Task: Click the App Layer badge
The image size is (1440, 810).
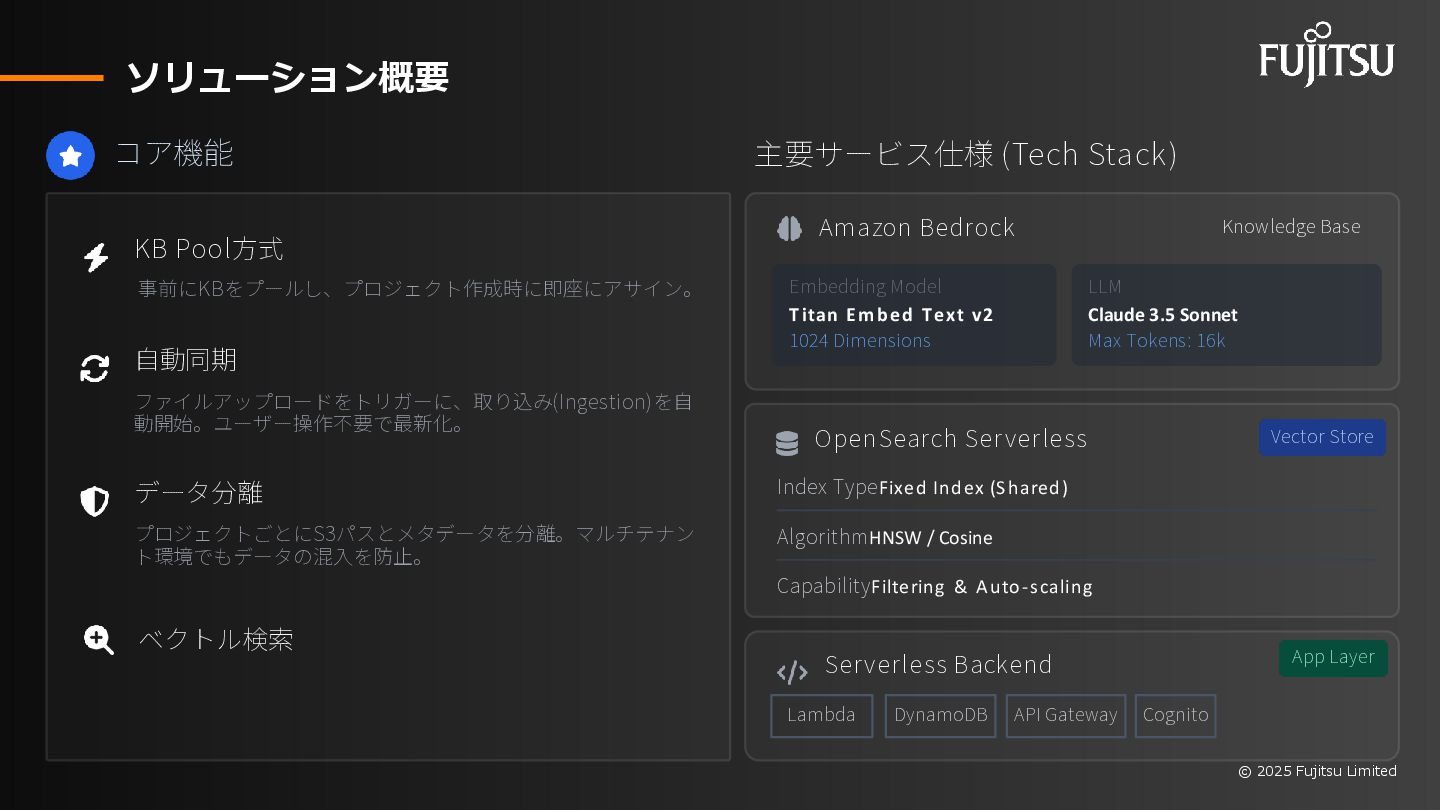Action: tap(1333, 657)
